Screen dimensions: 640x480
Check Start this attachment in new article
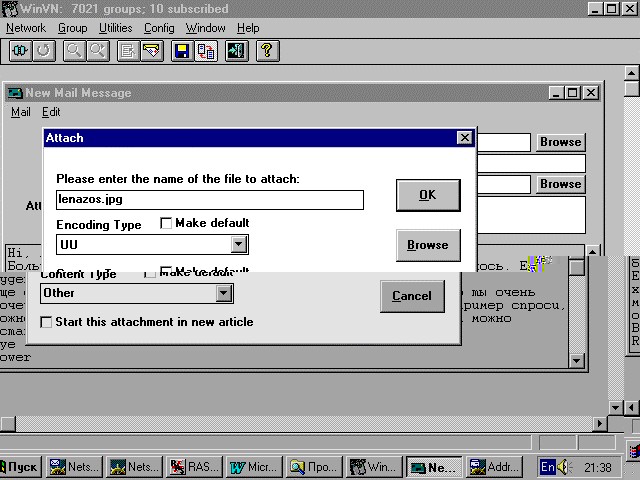pyautogui.click(x=47, y=322)
